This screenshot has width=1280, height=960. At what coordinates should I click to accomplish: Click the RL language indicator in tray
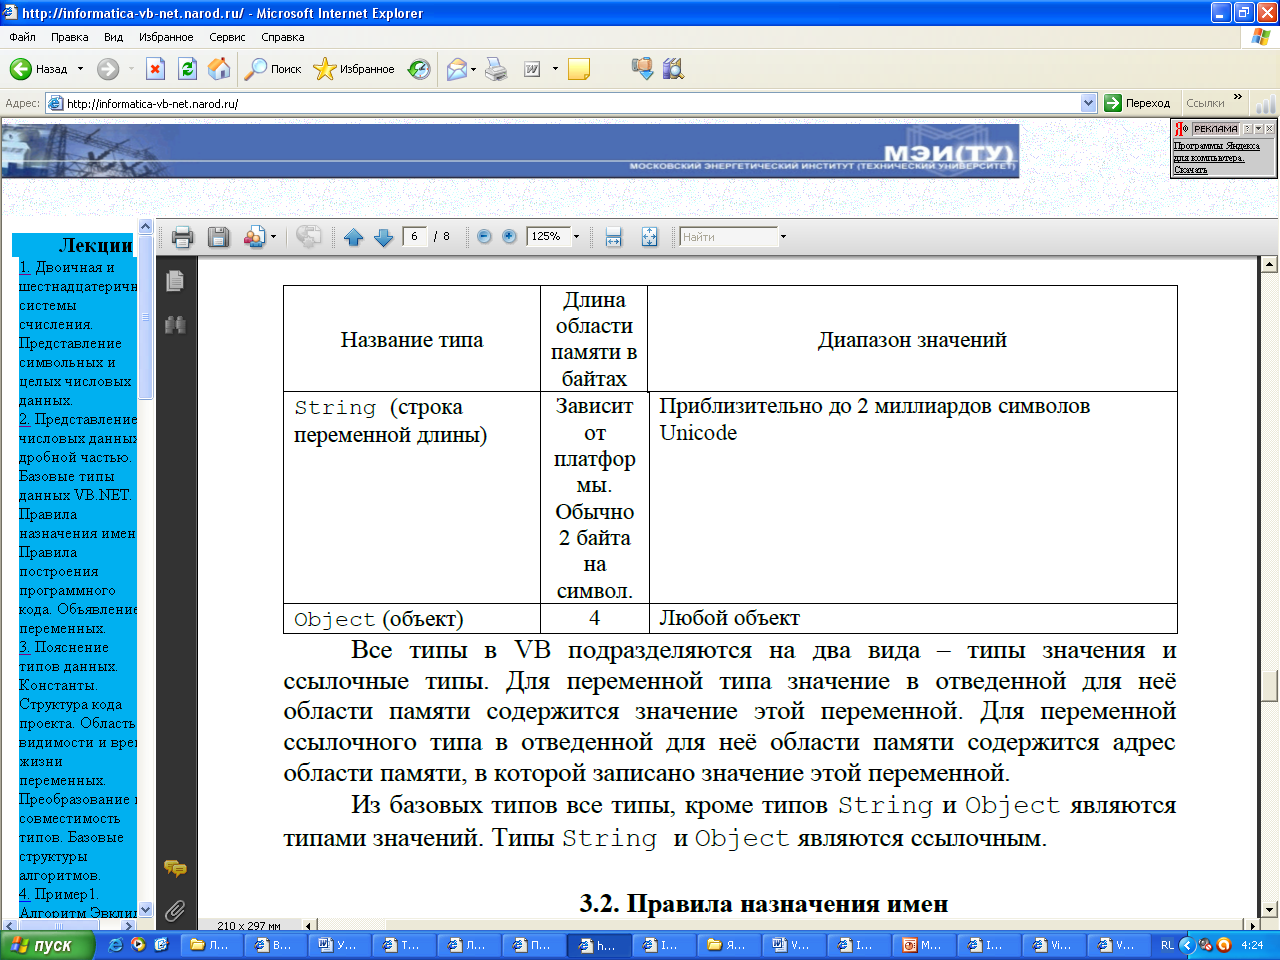pos(1167,945)
